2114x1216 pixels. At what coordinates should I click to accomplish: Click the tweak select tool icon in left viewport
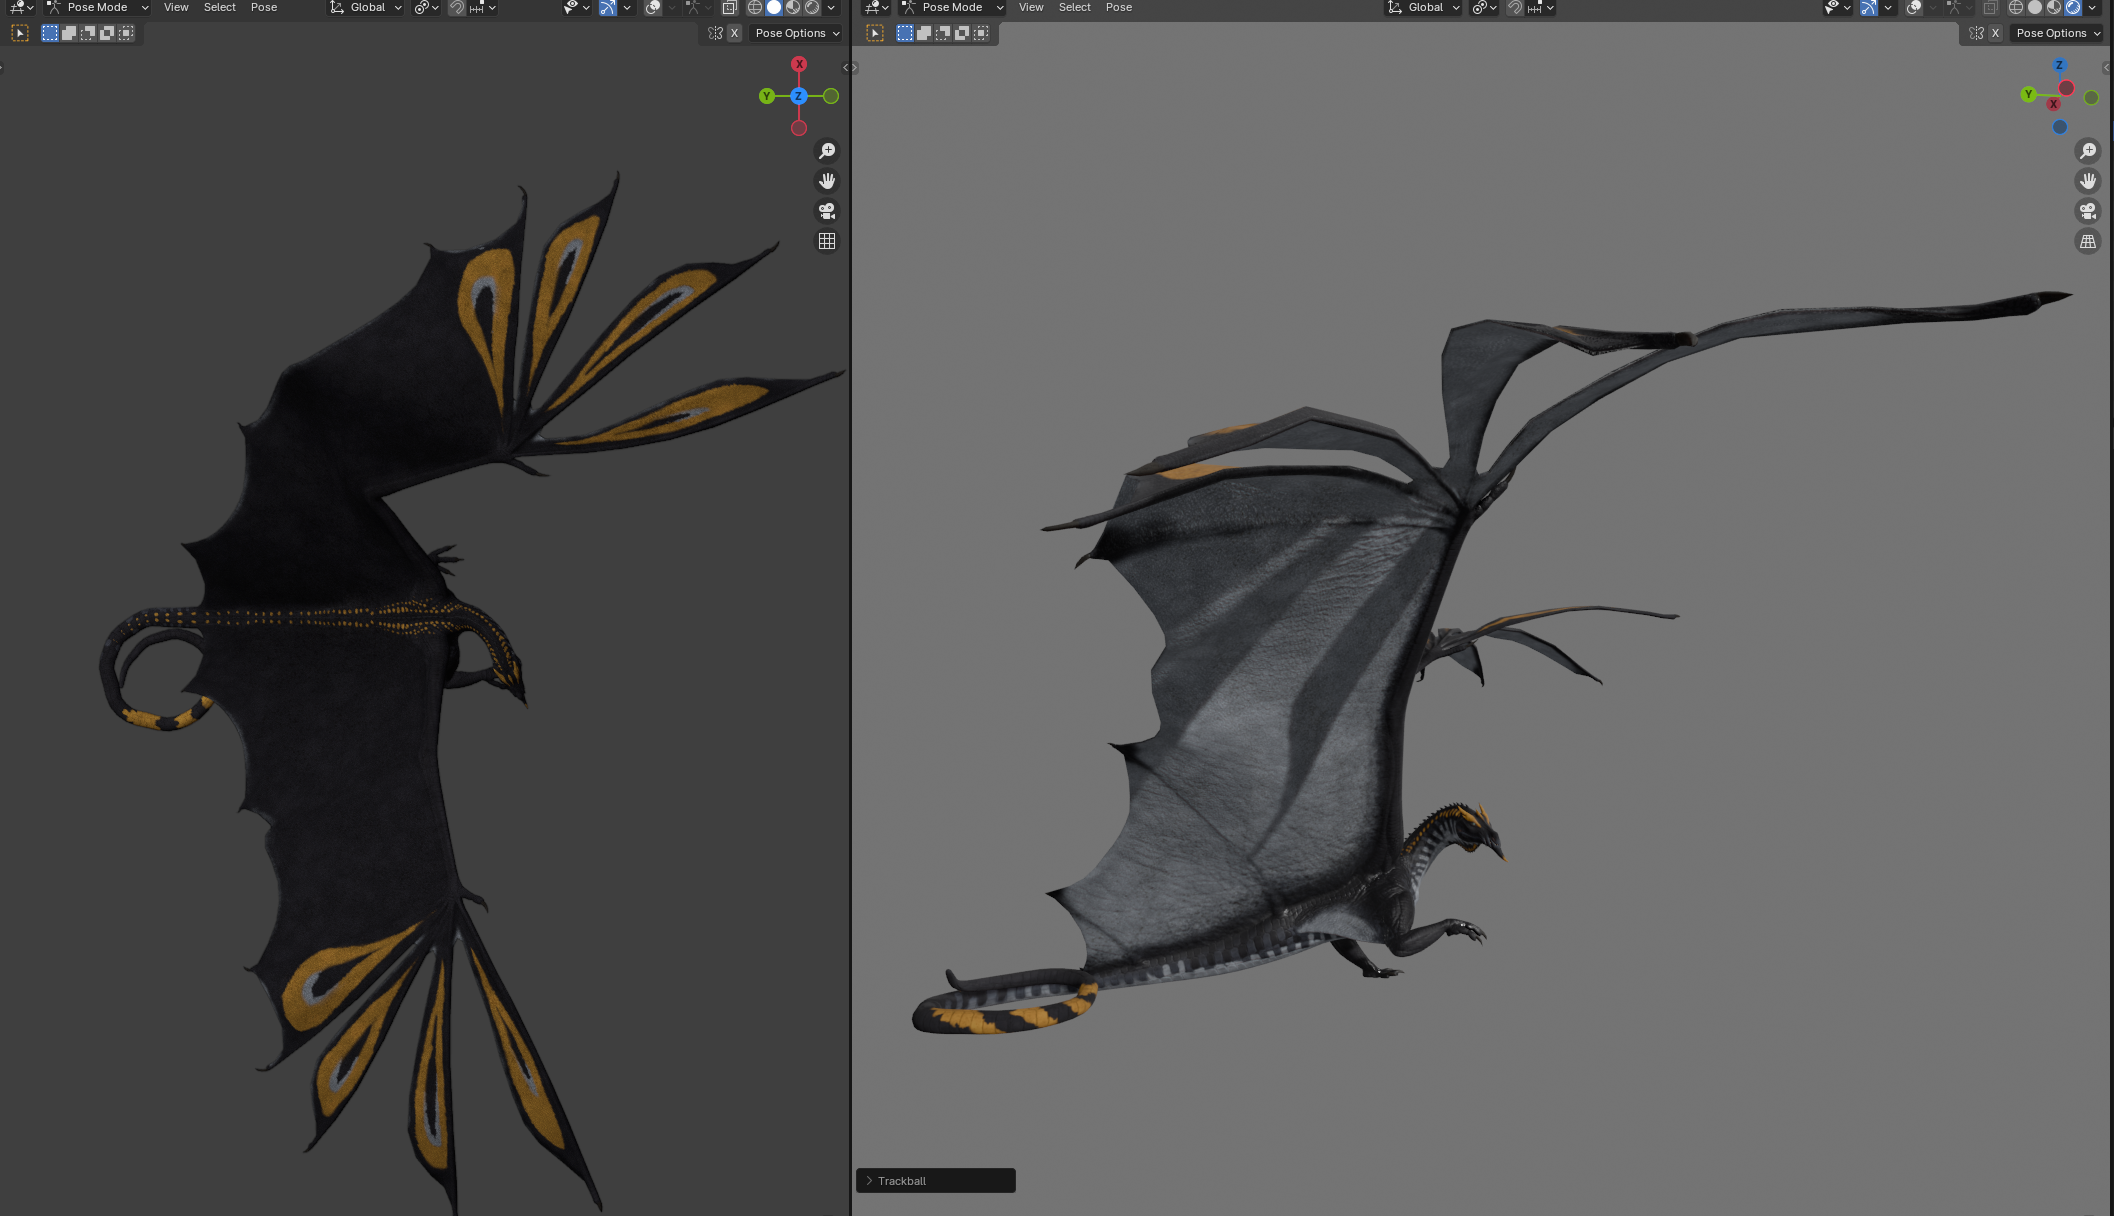[20, 33]
